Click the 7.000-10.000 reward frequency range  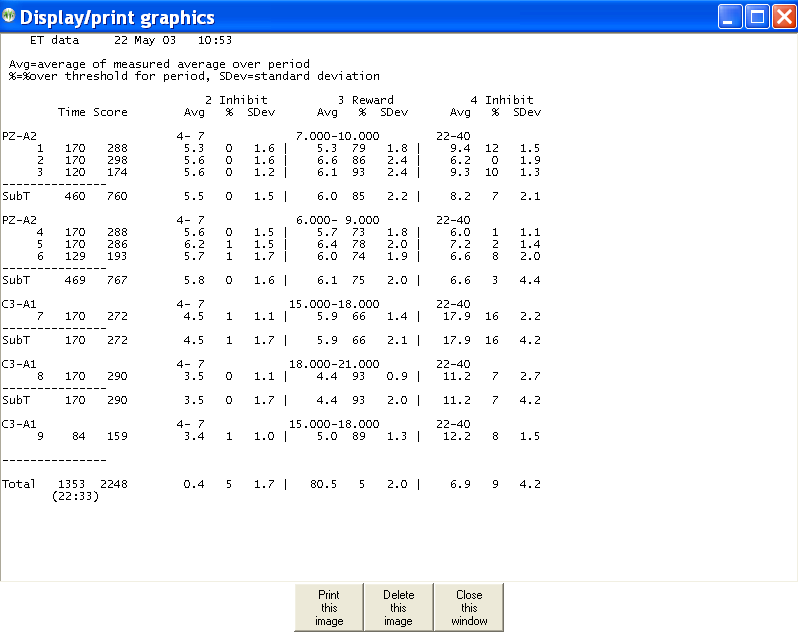pos(337,135)
